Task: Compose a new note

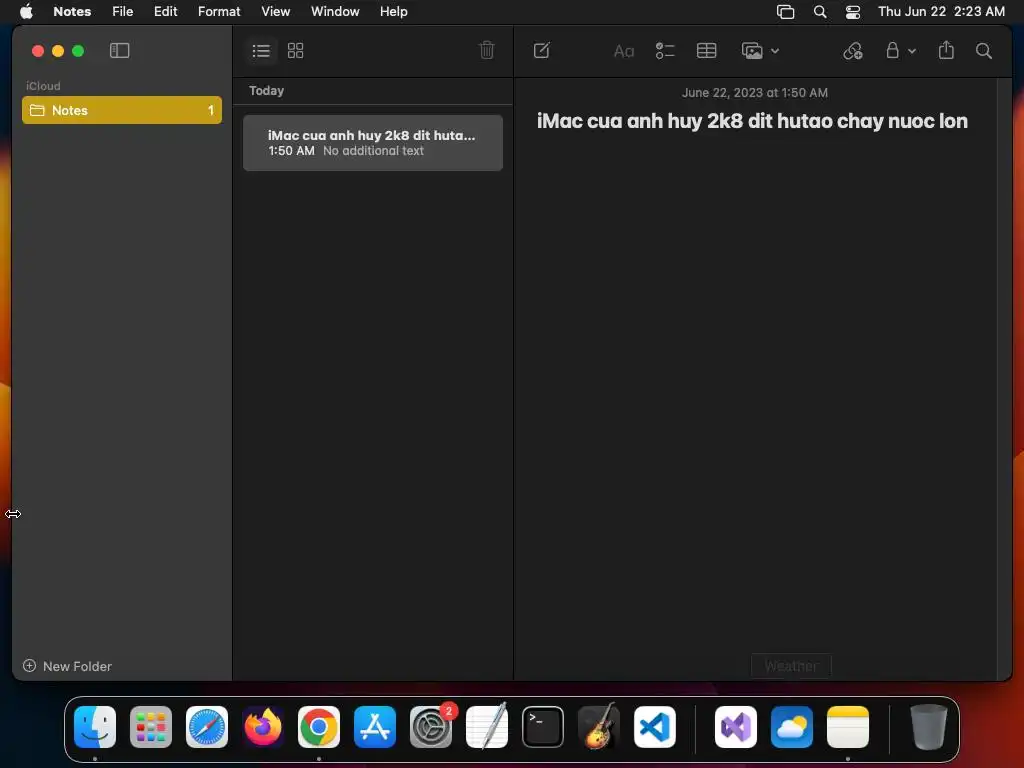Action: [x=541, y=50]
